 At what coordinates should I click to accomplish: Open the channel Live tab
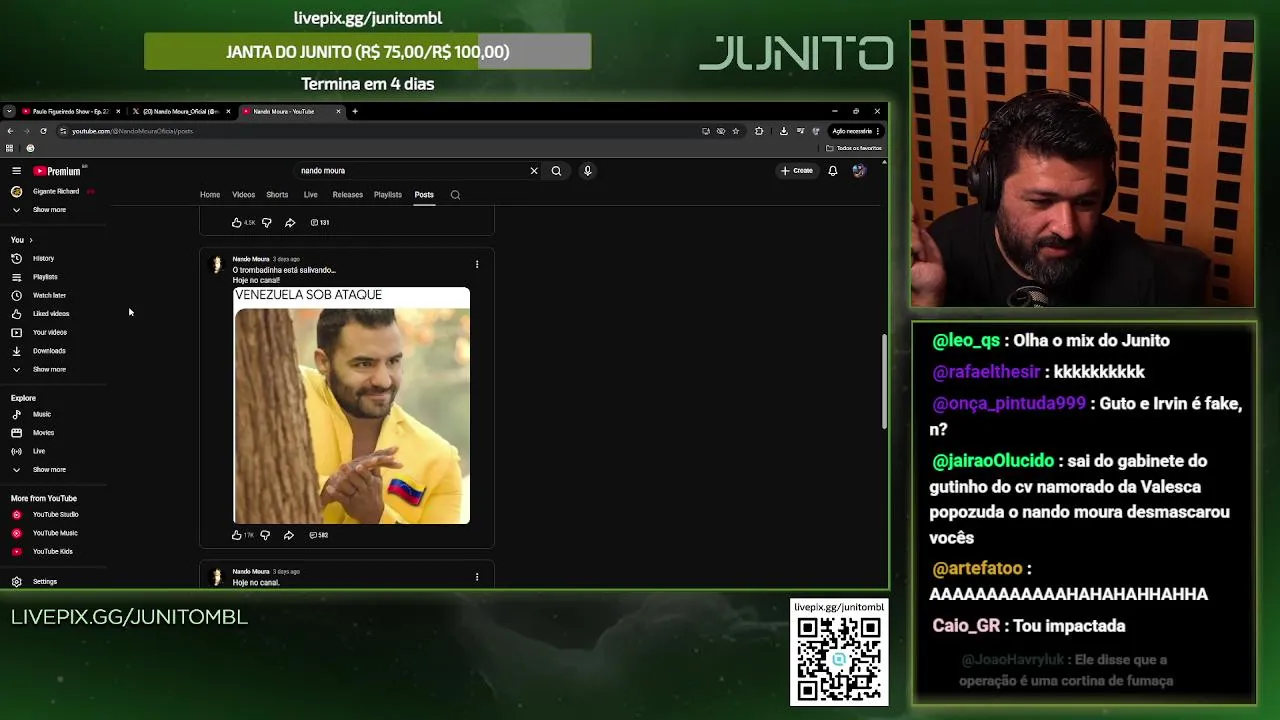coord(311,195)
